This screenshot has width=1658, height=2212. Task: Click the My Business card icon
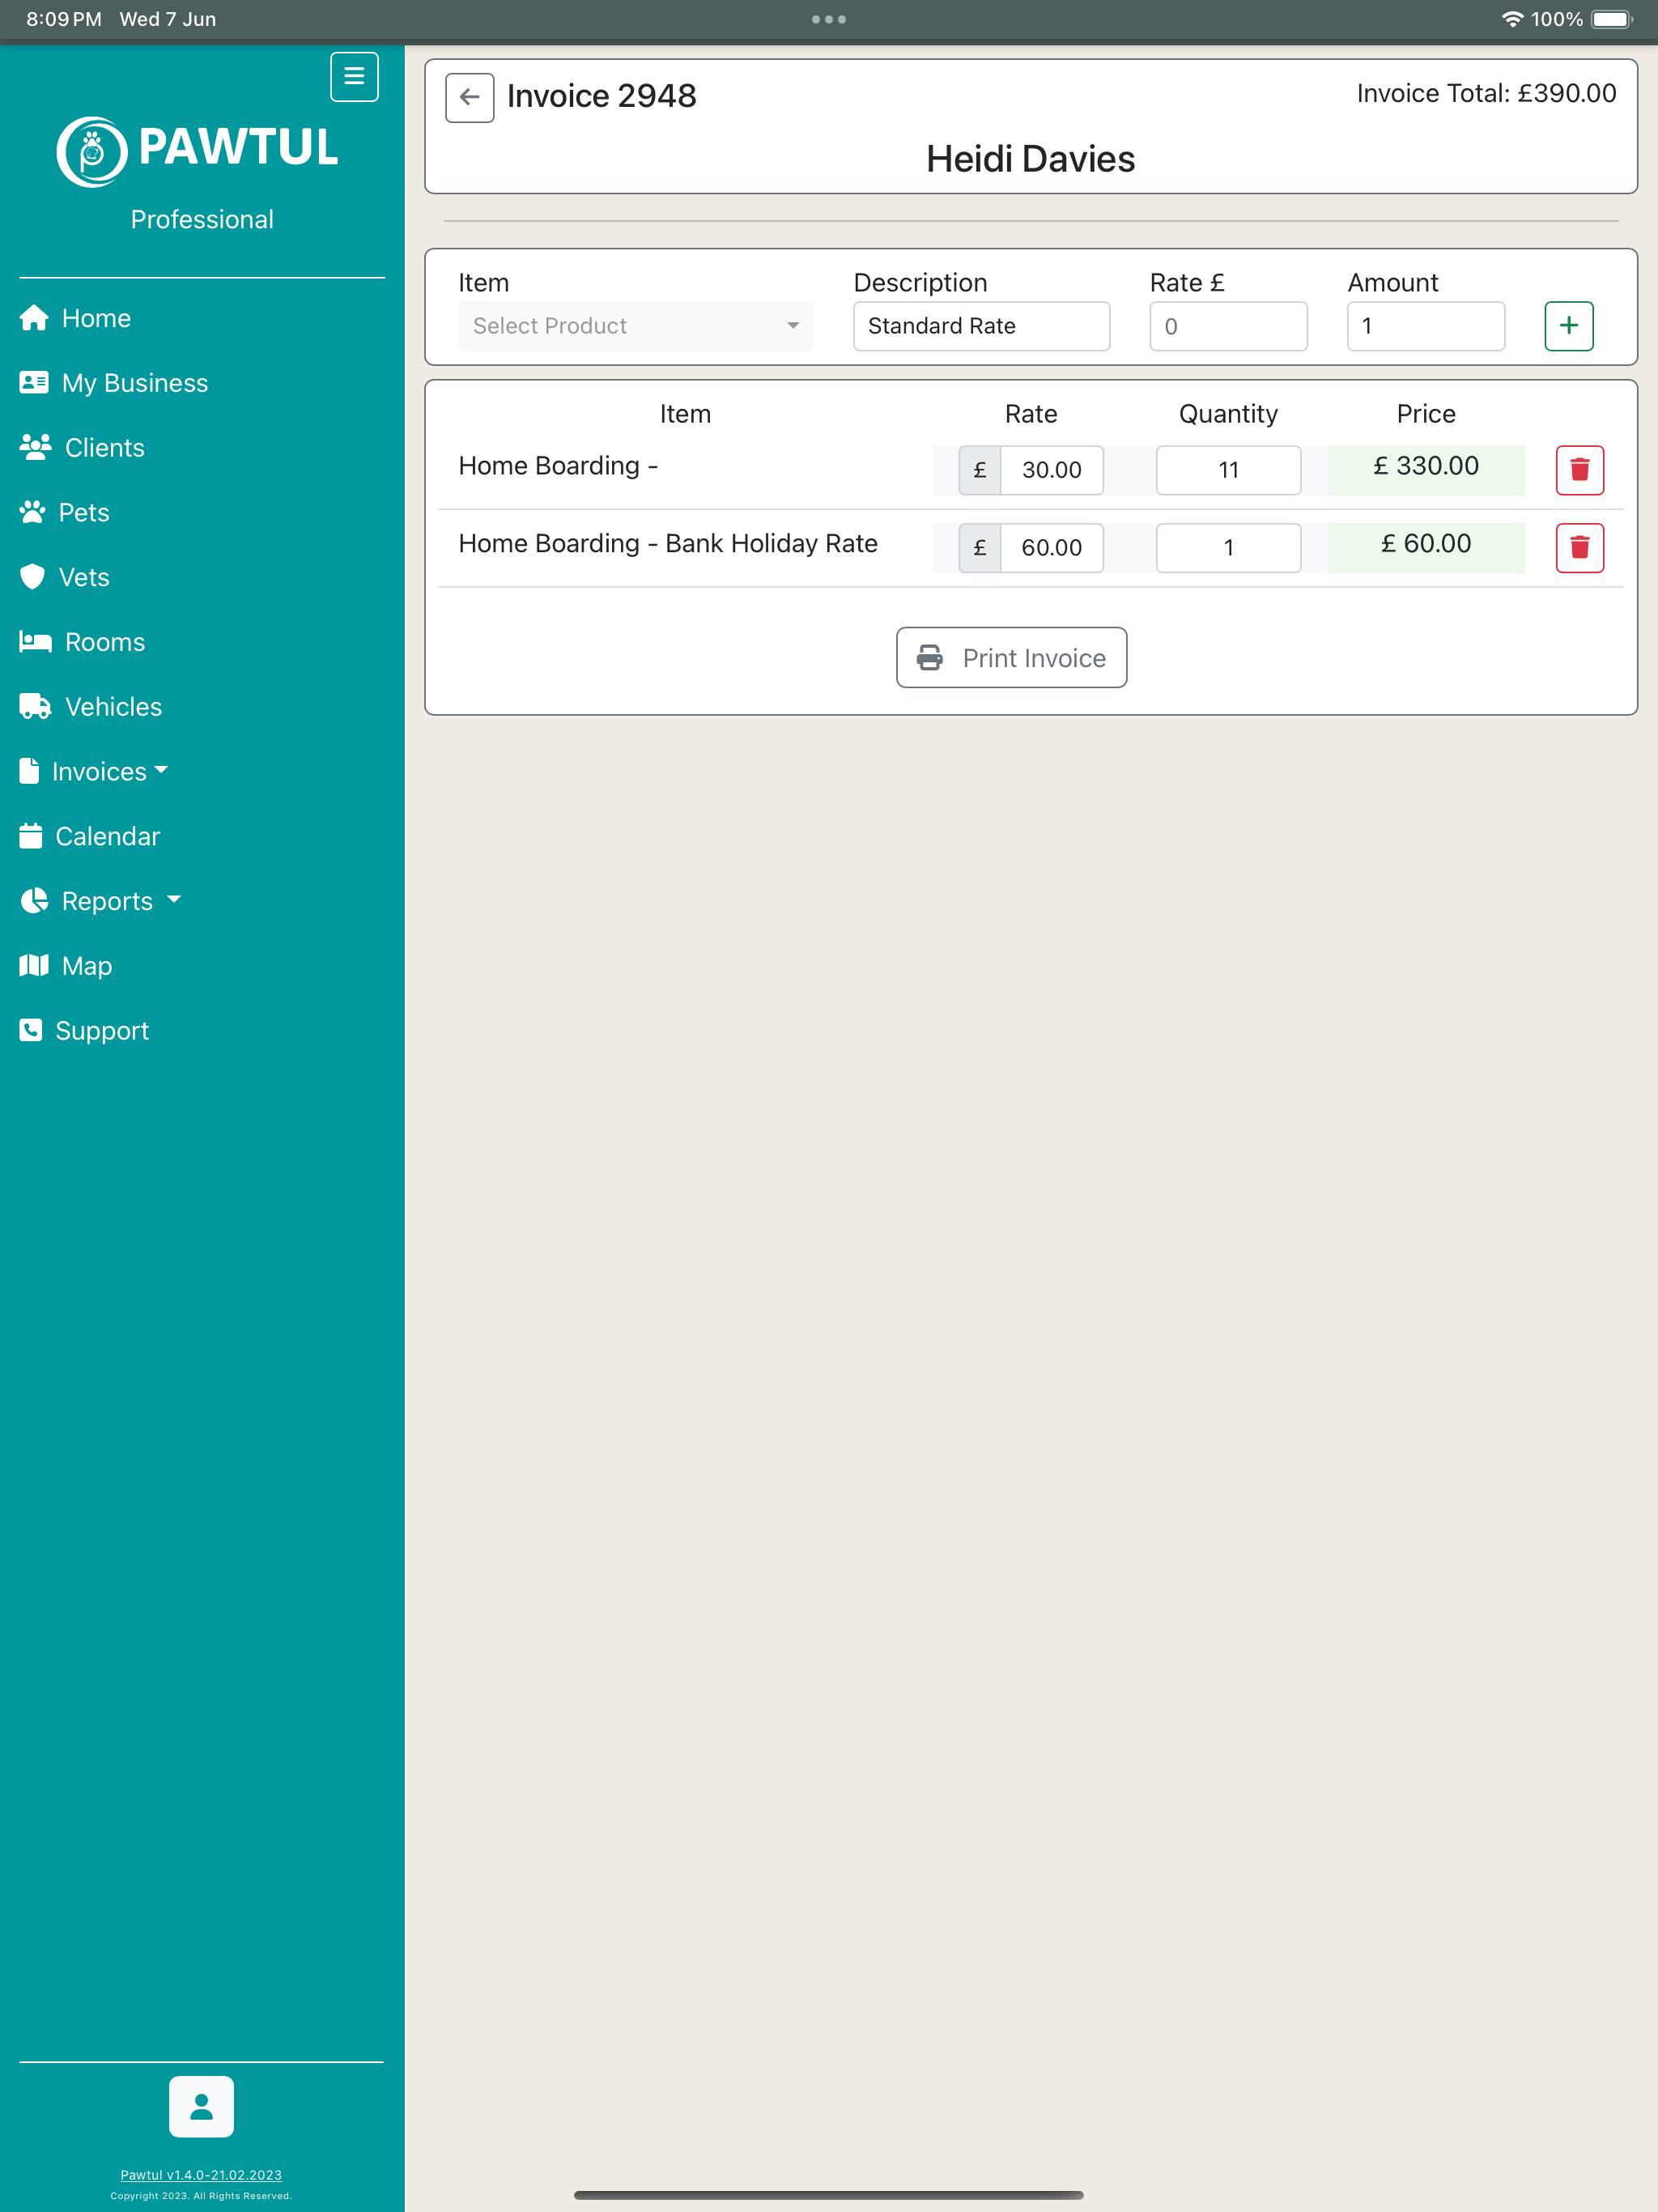pos(34,382)
